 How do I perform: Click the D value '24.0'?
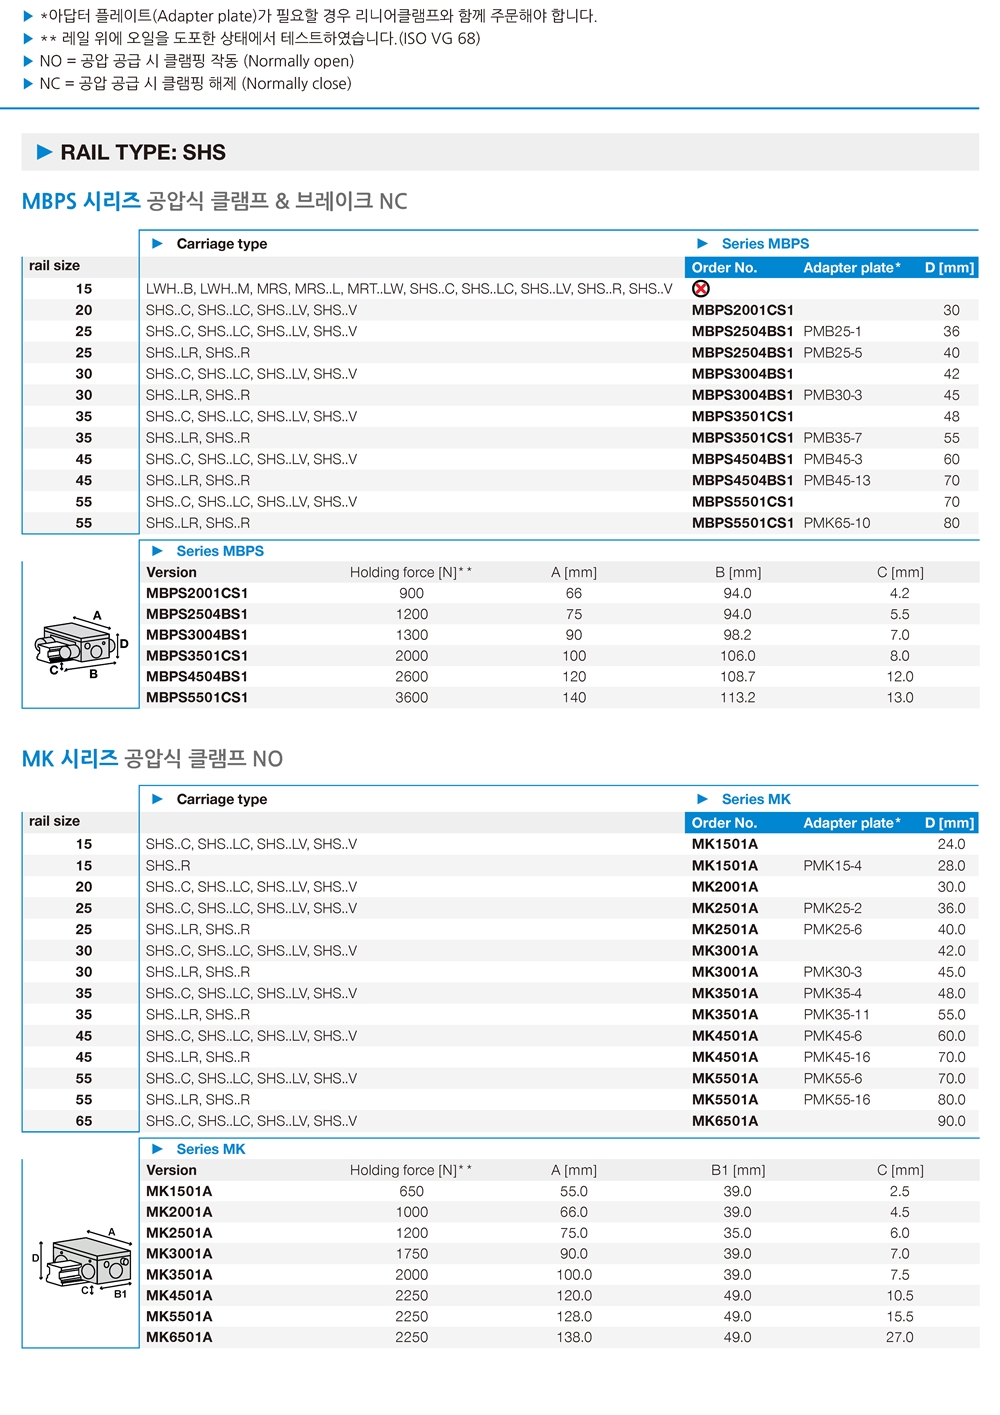coord(951,844)
